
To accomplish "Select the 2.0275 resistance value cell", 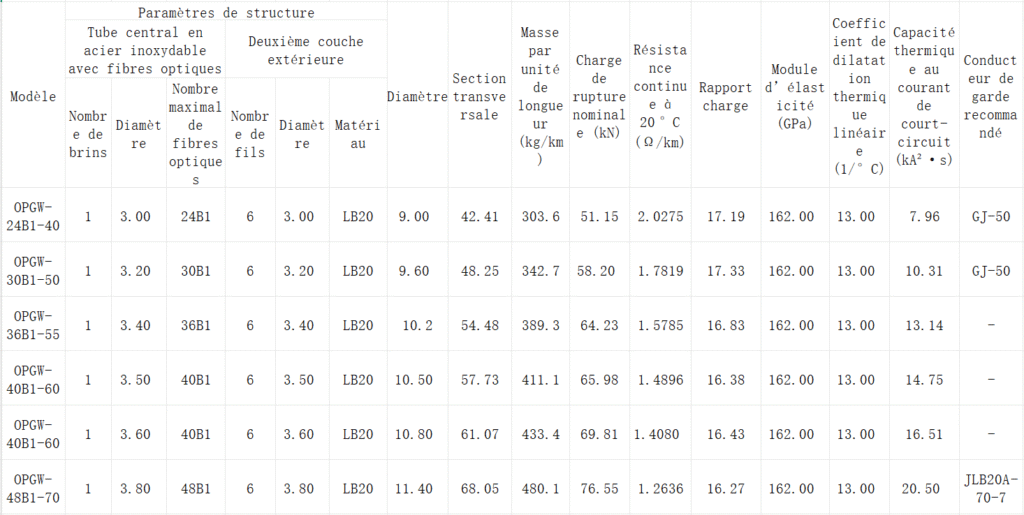I will [x=660, y=216].
